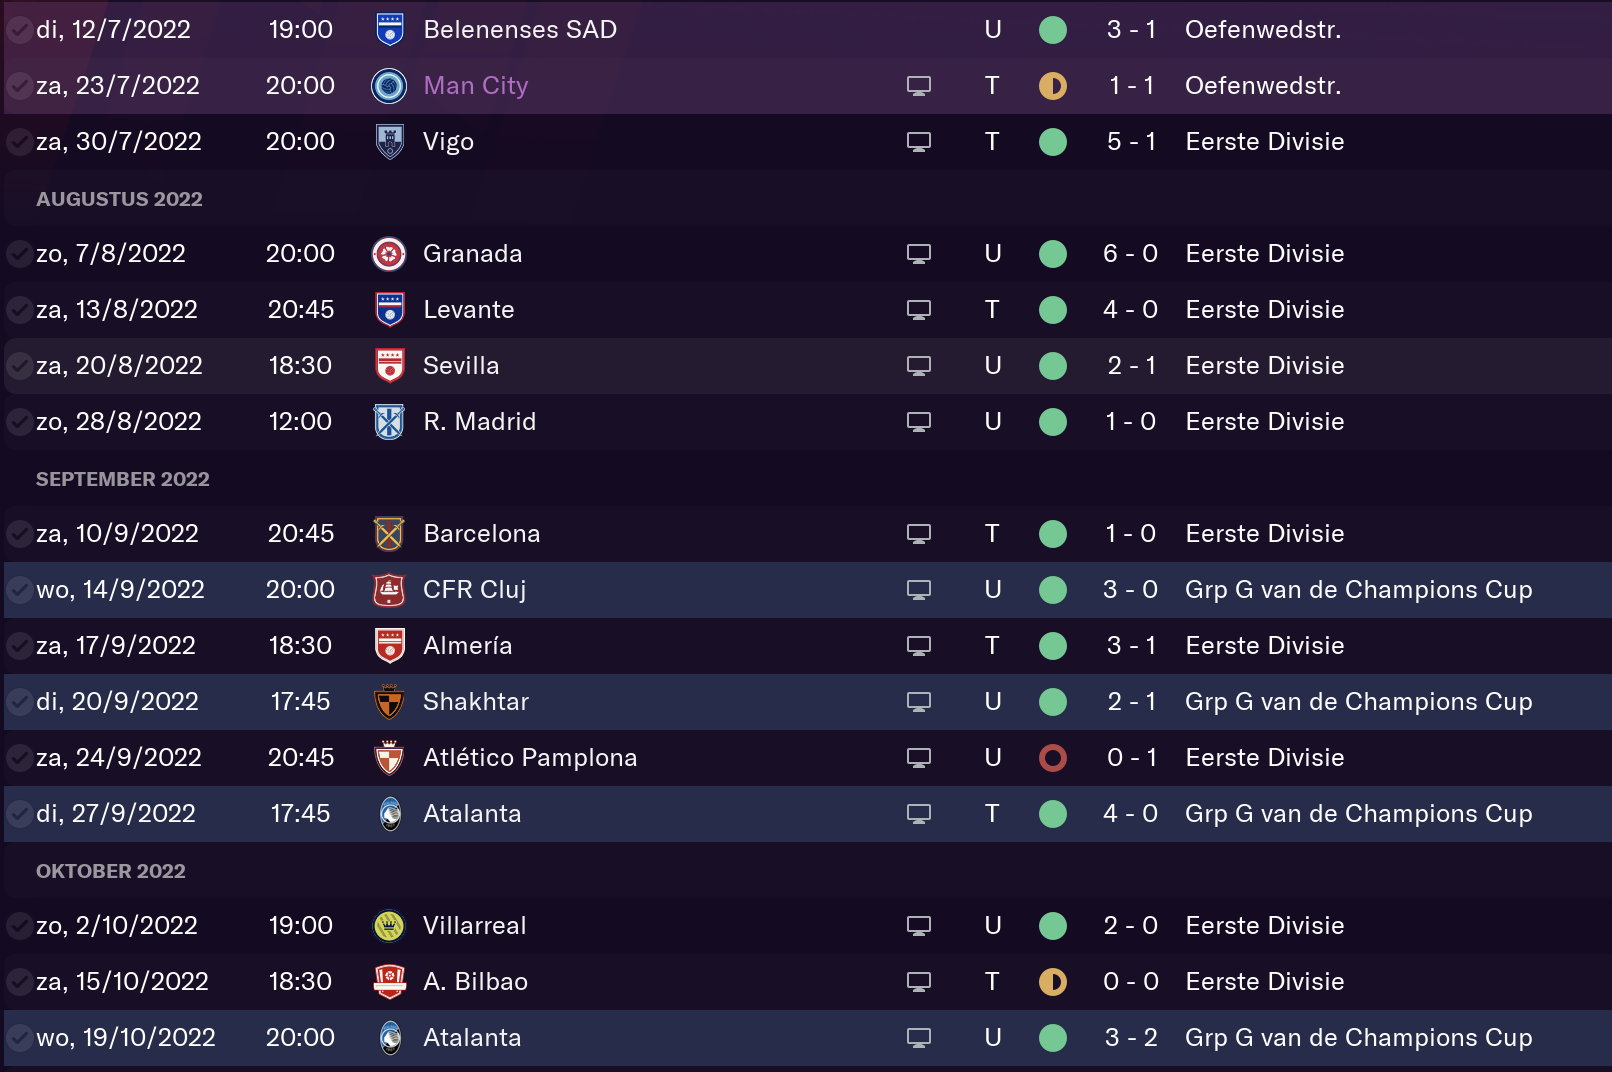1612x1072 pixels.
Task: Open the Atlético Pamplona team name
Action: 530,758
